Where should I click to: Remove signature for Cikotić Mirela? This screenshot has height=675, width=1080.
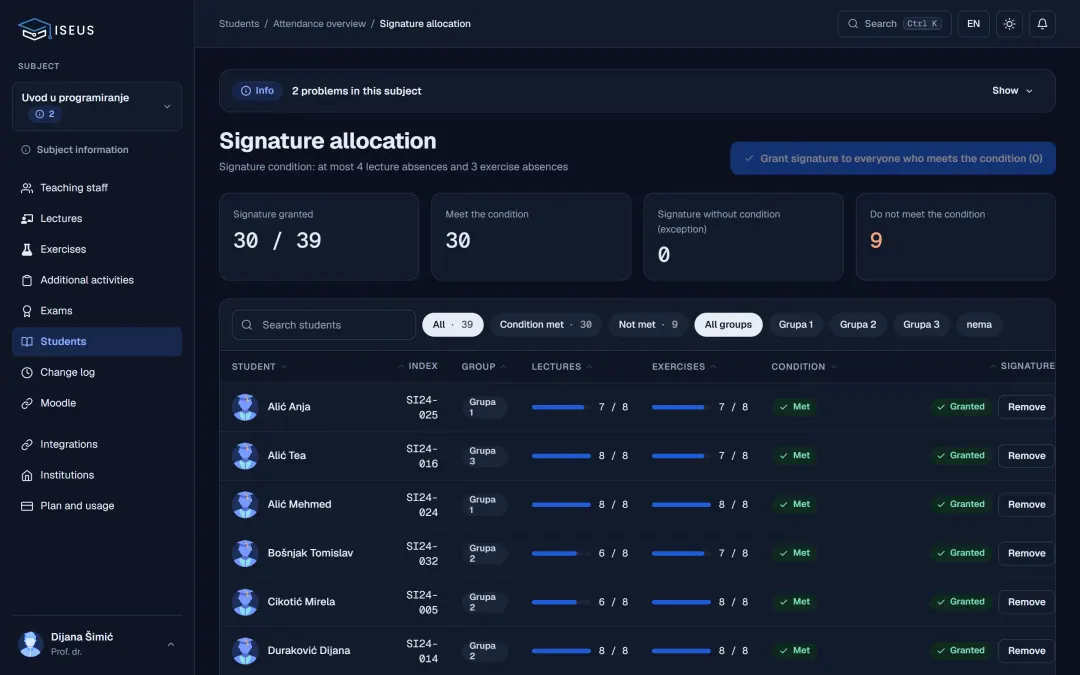1026,602
